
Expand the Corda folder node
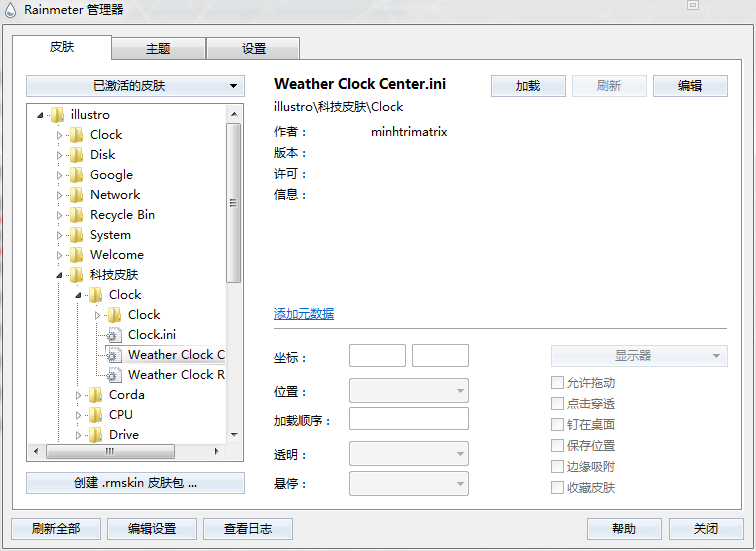pyautogui.click(x=78, y=395)
